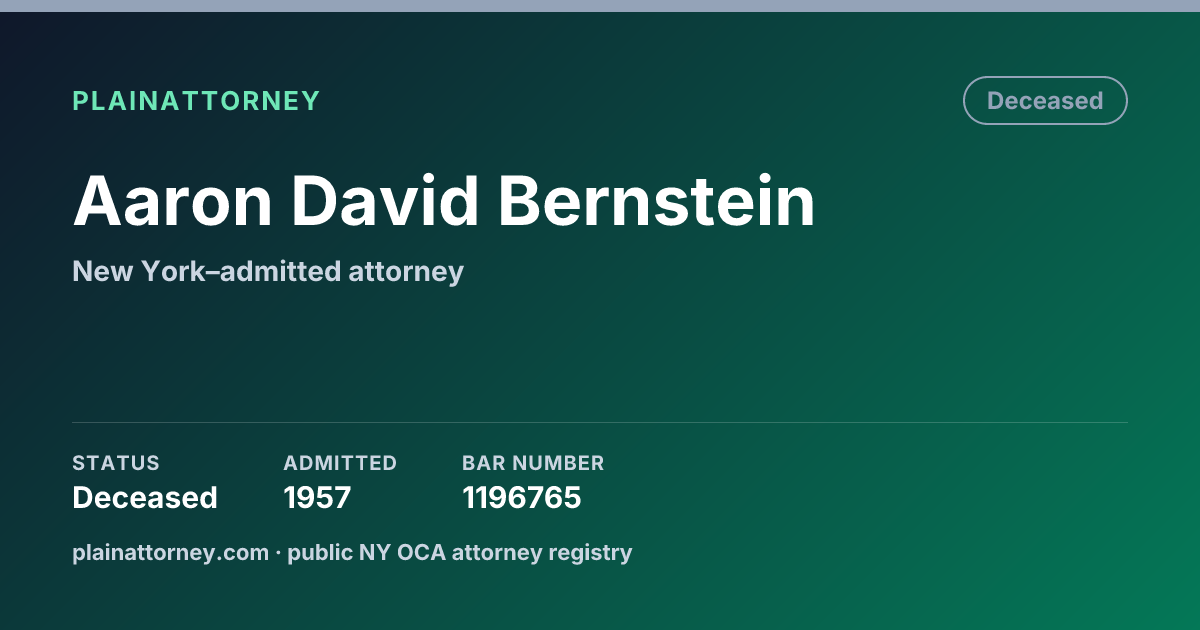The width and height of the screenshot is (1200, 630).
Task: Click the words New York in the subtitle
Action: 130,271
